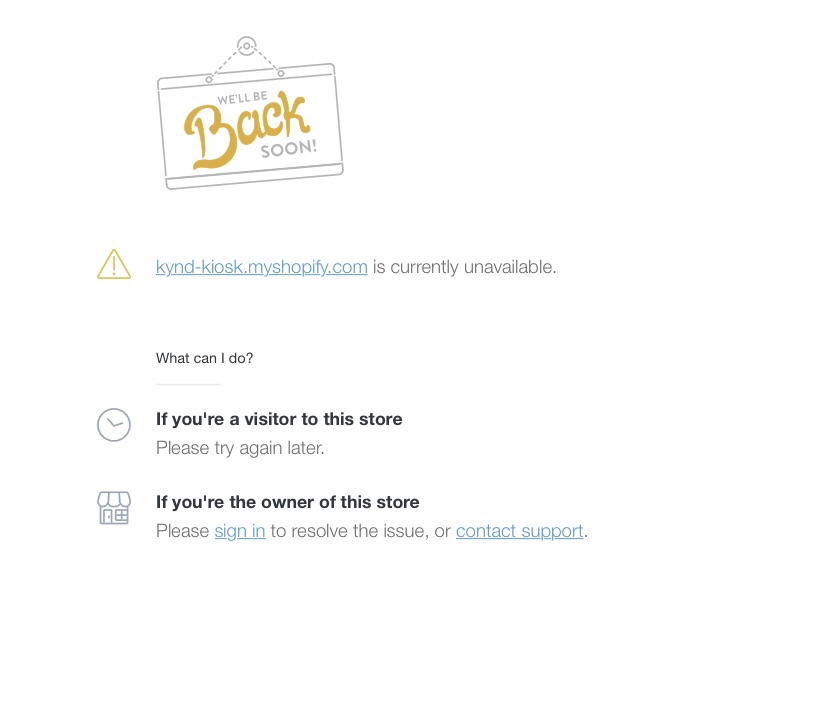This screenshot has height=703, width=828.
Task: Click the storefront icon beside owner section
Action: (x=114, y=508)
